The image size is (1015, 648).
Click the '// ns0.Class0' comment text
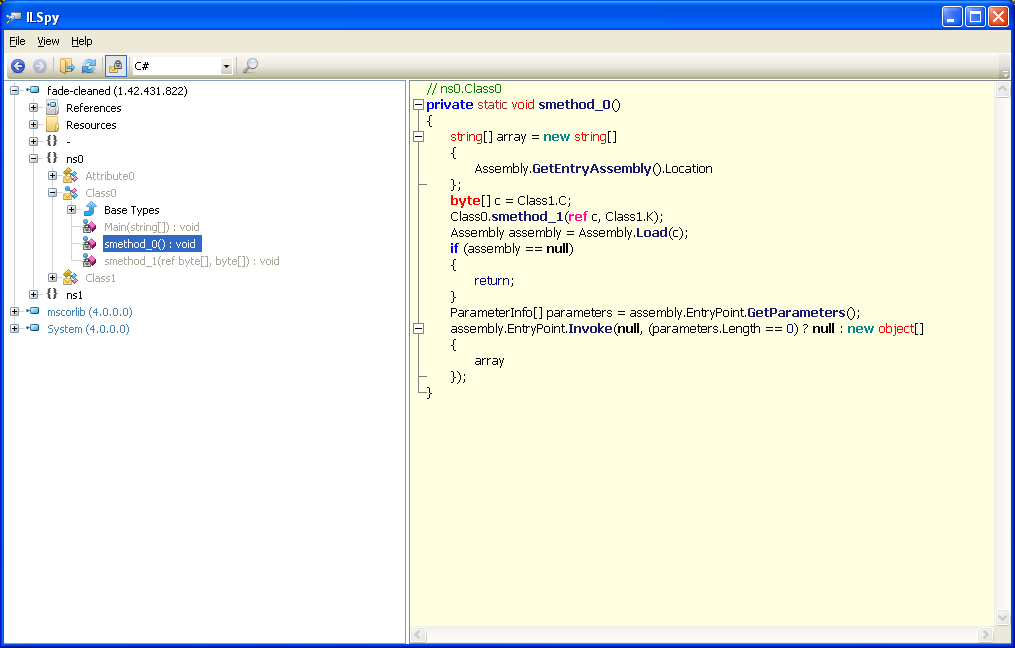(464, 89)
